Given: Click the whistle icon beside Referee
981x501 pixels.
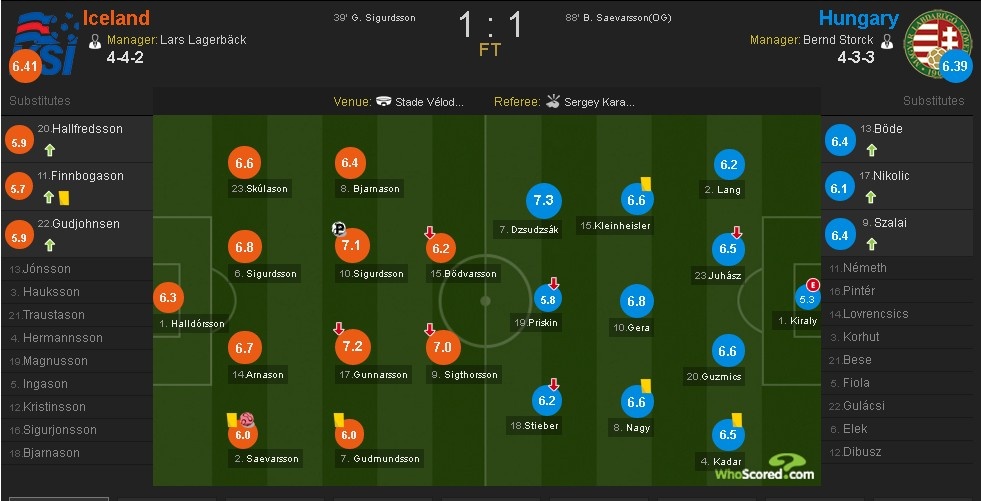Looking at the screenshot, I should coord(553,101).
